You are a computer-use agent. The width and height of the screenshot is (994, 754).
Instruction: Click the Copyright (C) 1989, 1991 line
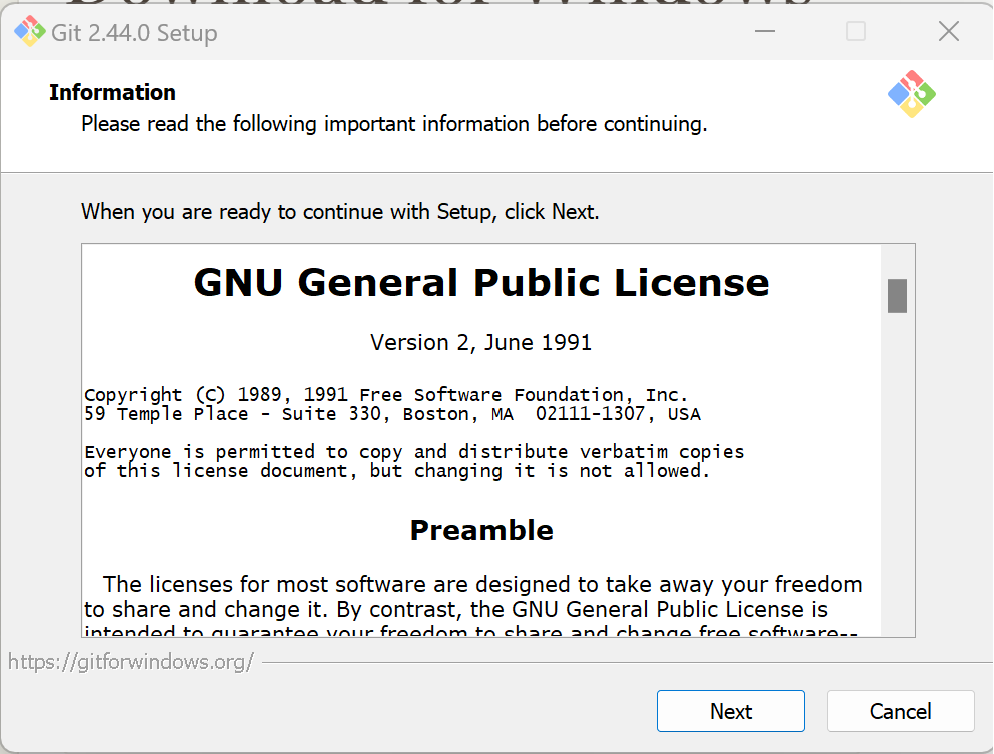(386, 394)
